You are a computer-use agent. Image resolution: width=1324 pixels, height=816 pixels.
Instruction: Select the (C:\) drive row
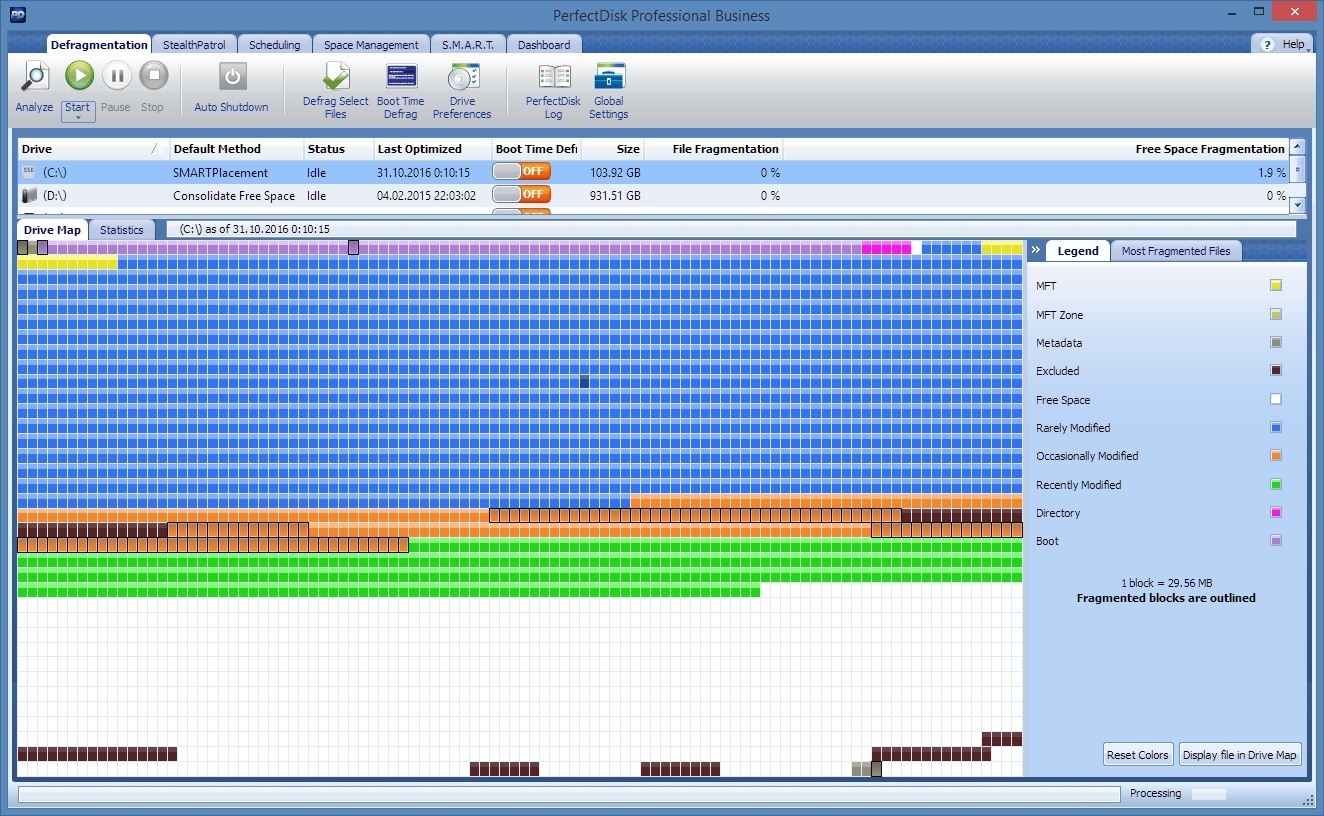click(653, 172)
